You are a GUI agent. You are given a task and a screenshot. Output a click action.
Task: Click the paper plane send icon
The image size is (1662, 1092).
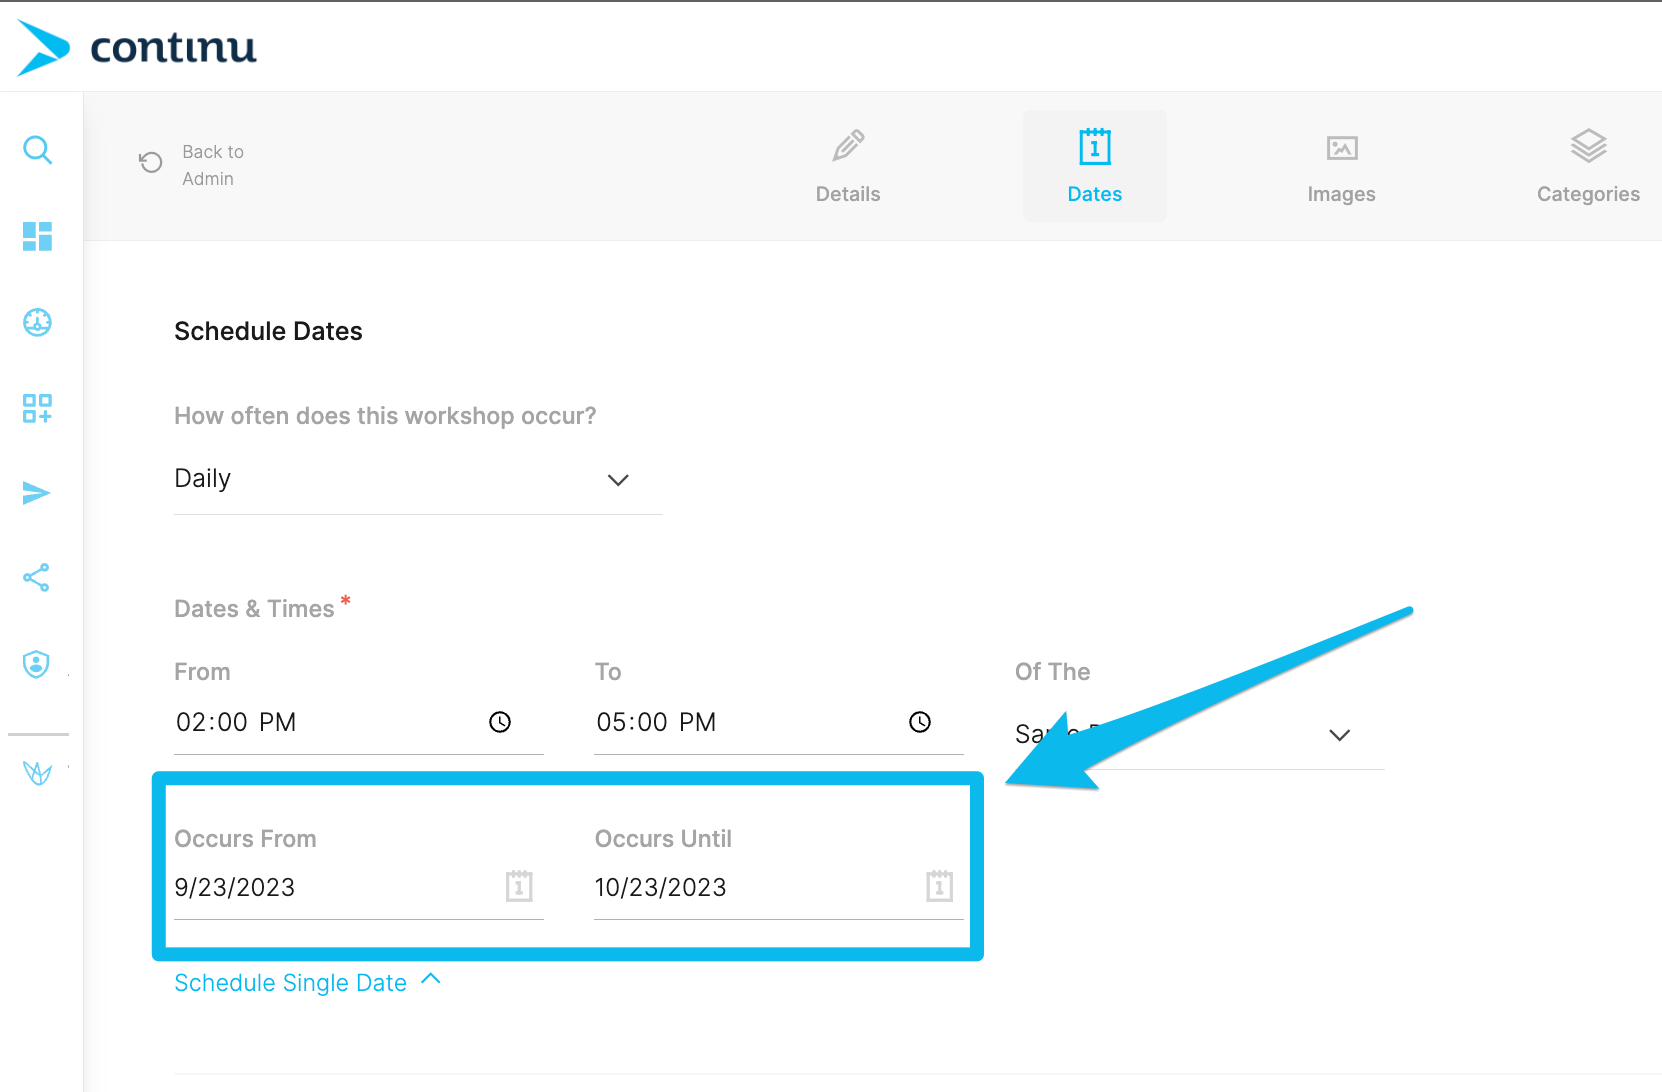[x=37, y=493]
